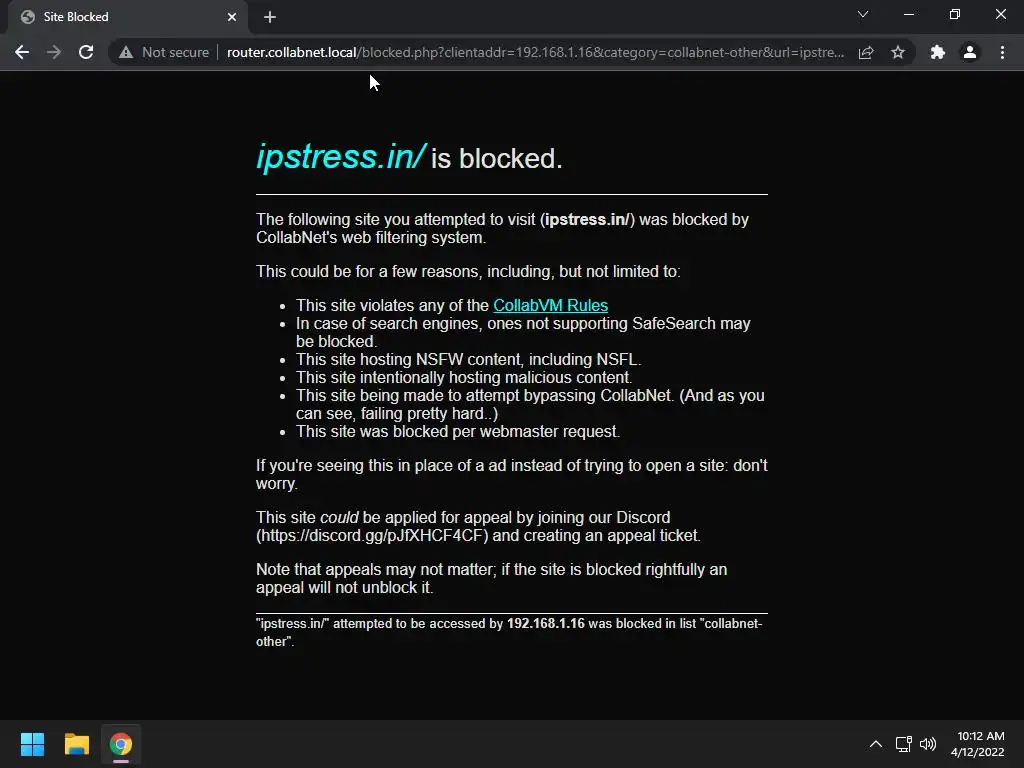The width and height of the screenshot is (1024, 768).
Task: Show hidden system tray icons
Action: [x=876, y=744]
